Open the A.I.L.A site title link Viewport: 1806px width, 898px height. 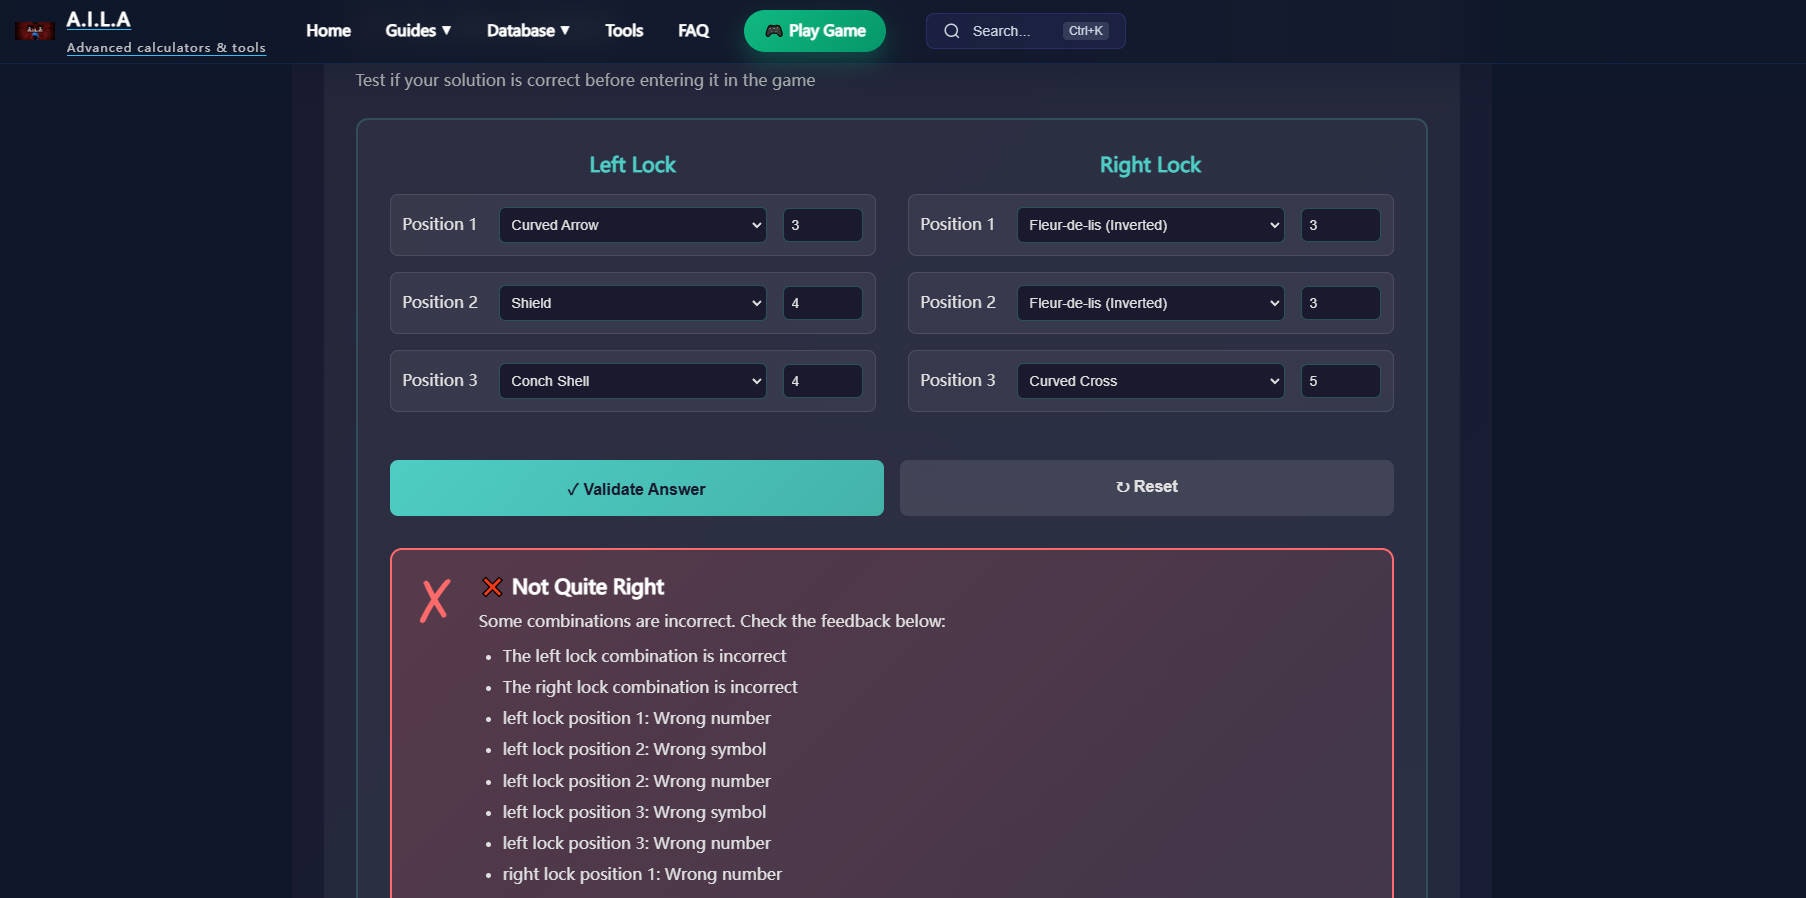pyautogui.click(x=98, y=20)
